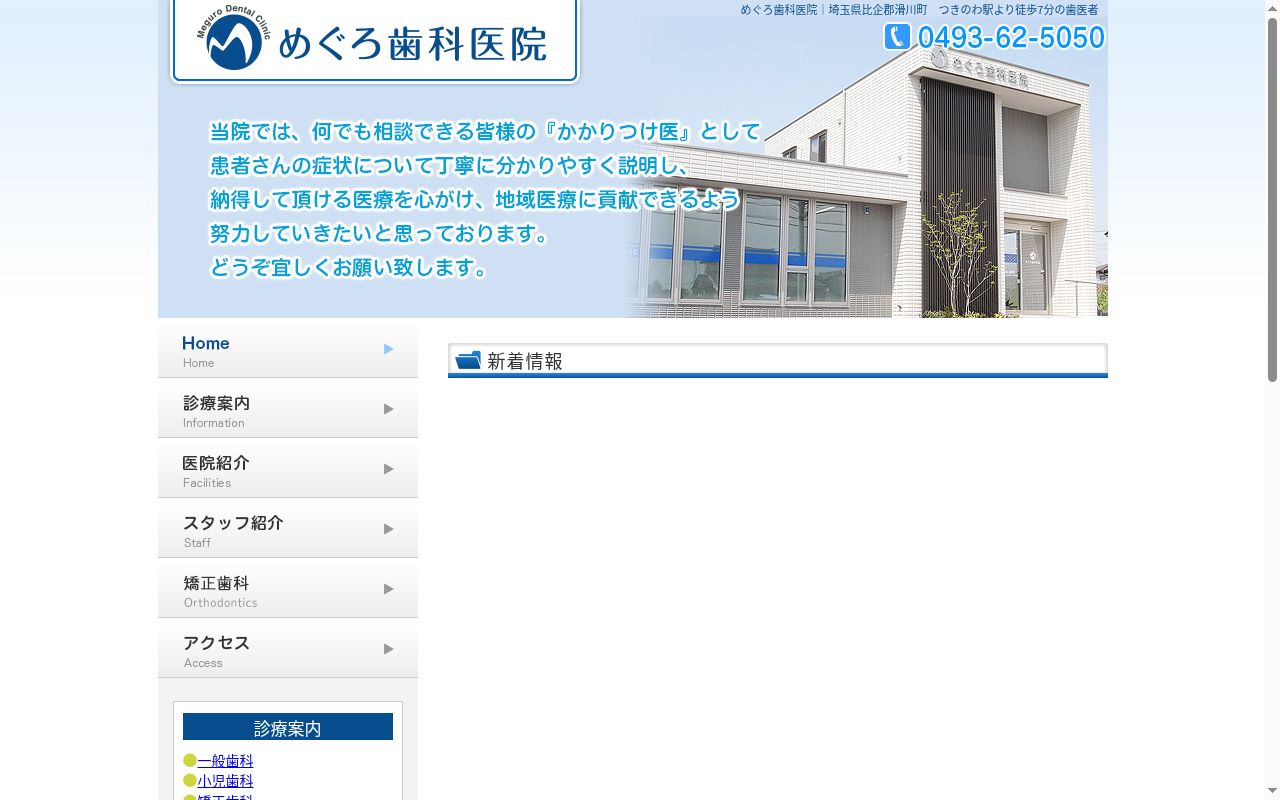
Task: Follow the 一般歯科 link
Action: (x=225, y=761)
